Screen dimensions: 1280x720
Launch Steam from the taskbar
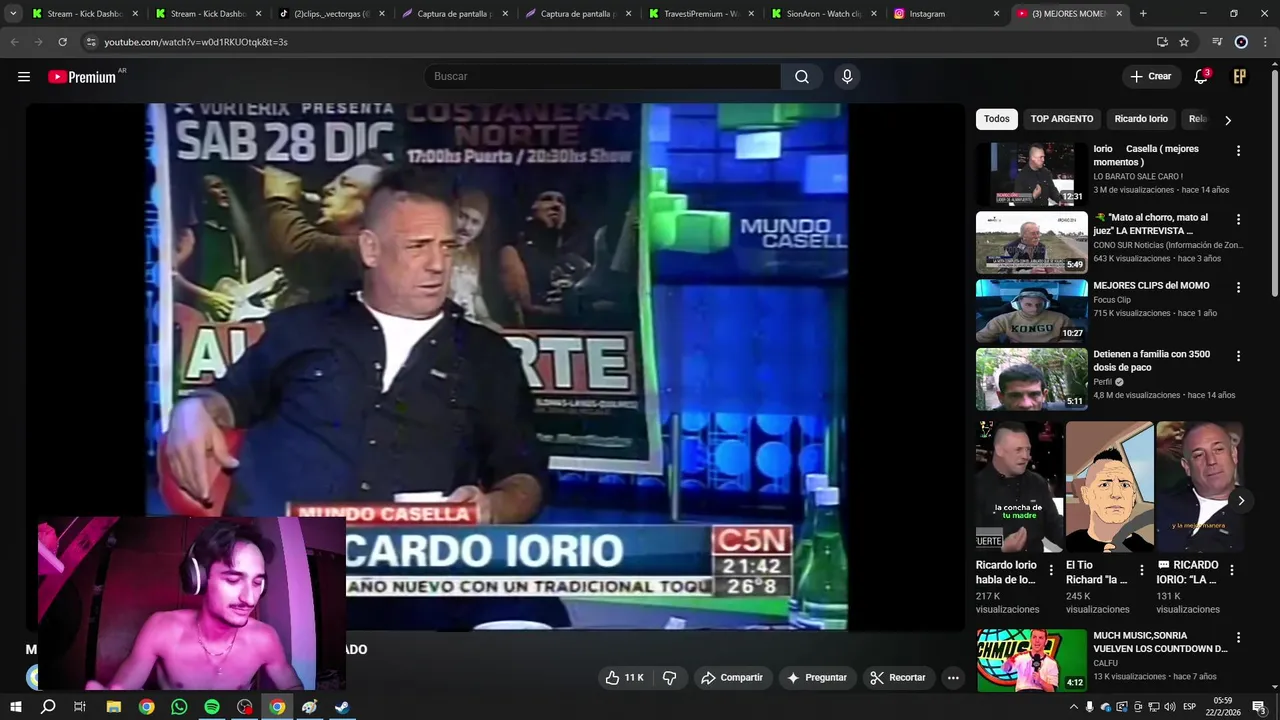(342, 707)
